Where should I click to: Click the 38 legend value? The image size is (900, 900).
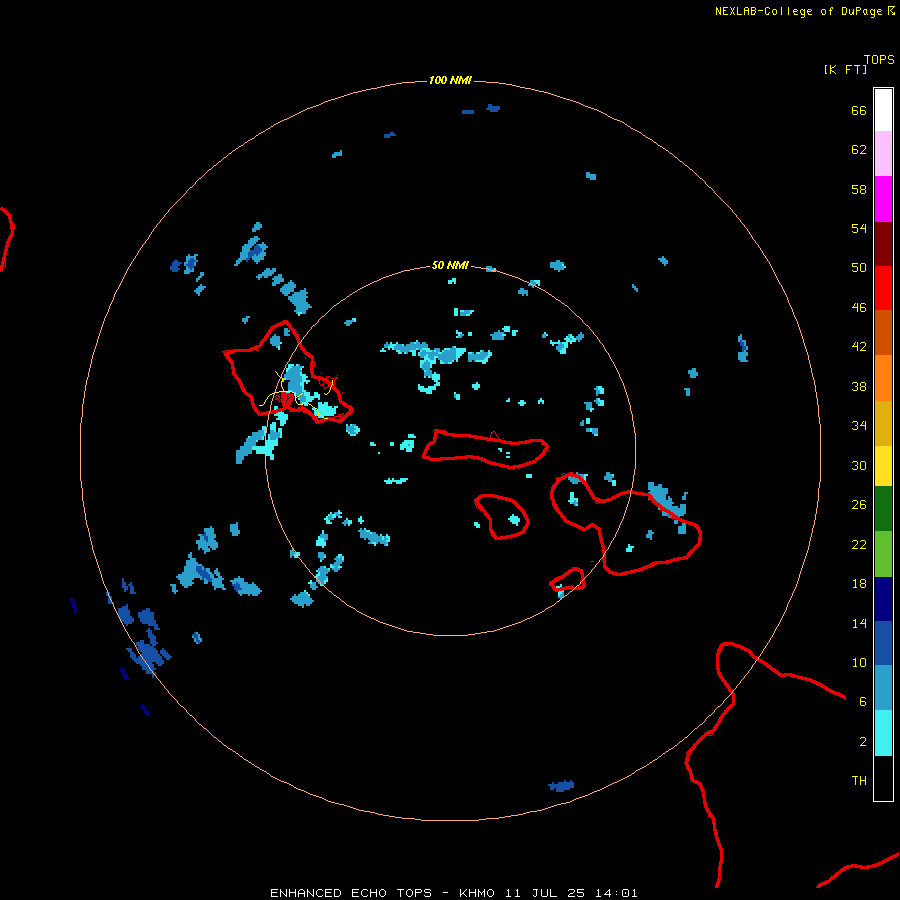click(x=859, y=386)
